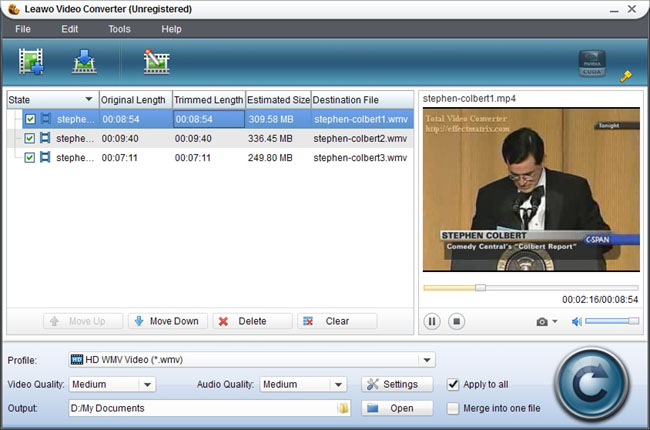
Task: Click trimmed length 00:08:54 cell
Action: (209, 119)
